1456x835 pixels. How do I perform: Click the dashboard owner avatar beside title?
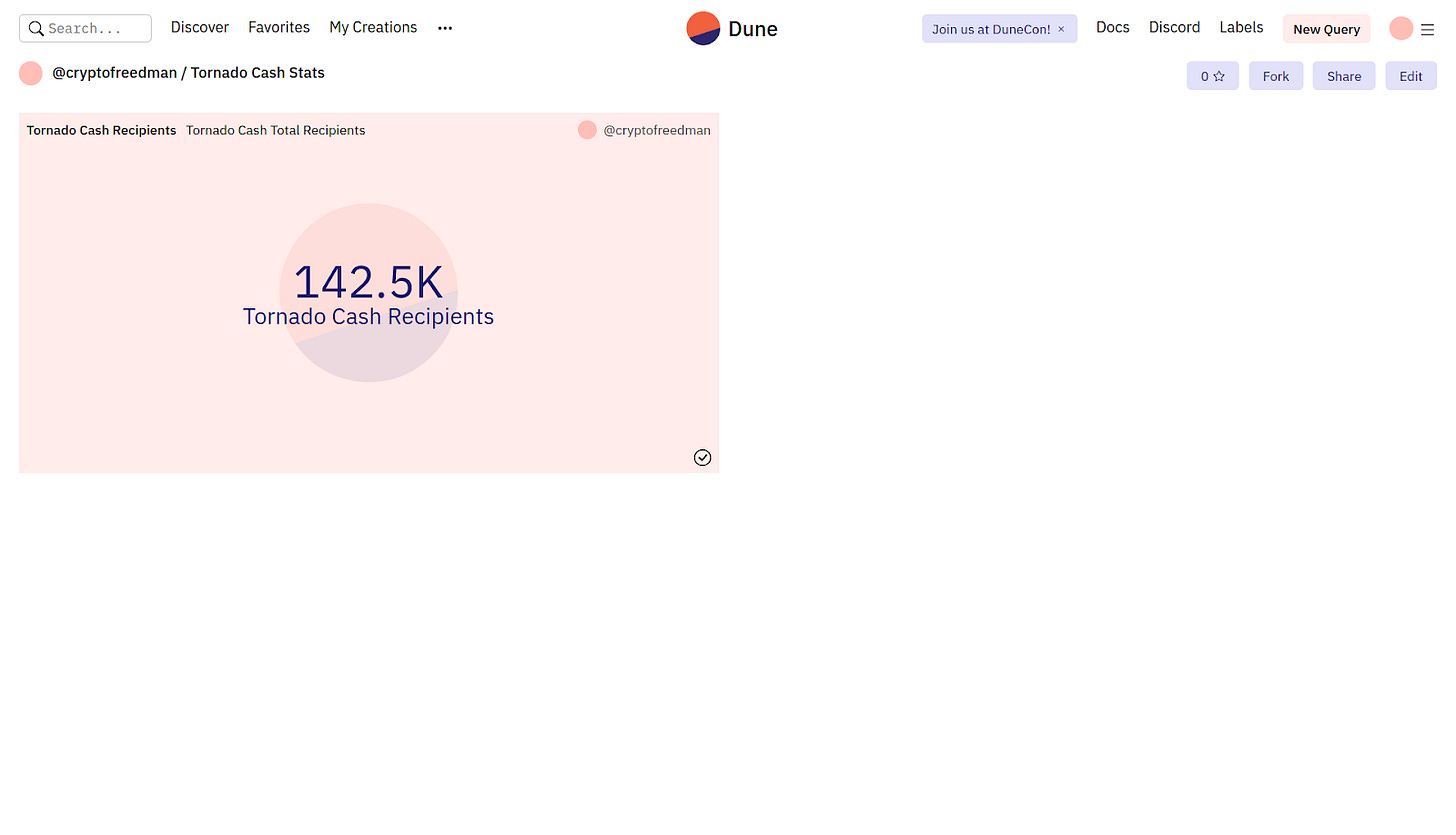31,73
